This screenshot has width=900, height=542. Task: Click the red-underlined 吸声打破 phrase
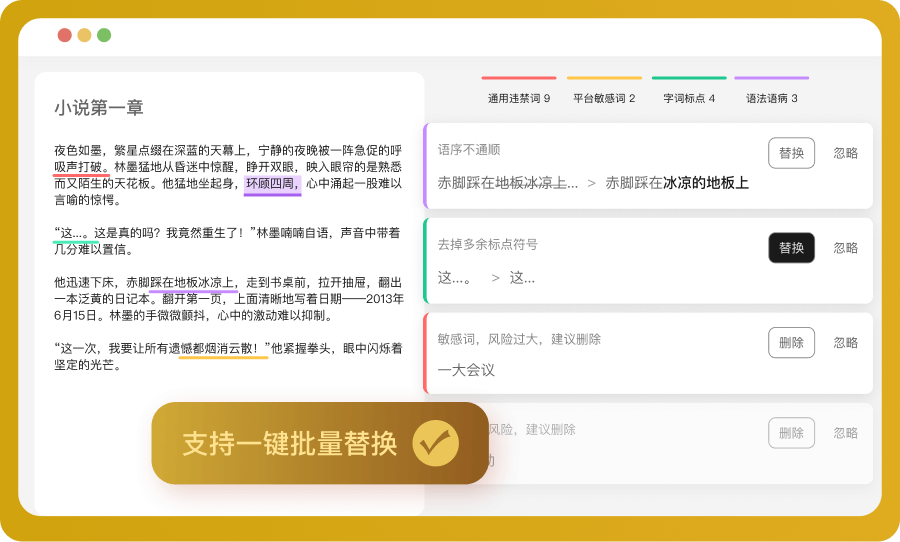(x=82, y=167)
